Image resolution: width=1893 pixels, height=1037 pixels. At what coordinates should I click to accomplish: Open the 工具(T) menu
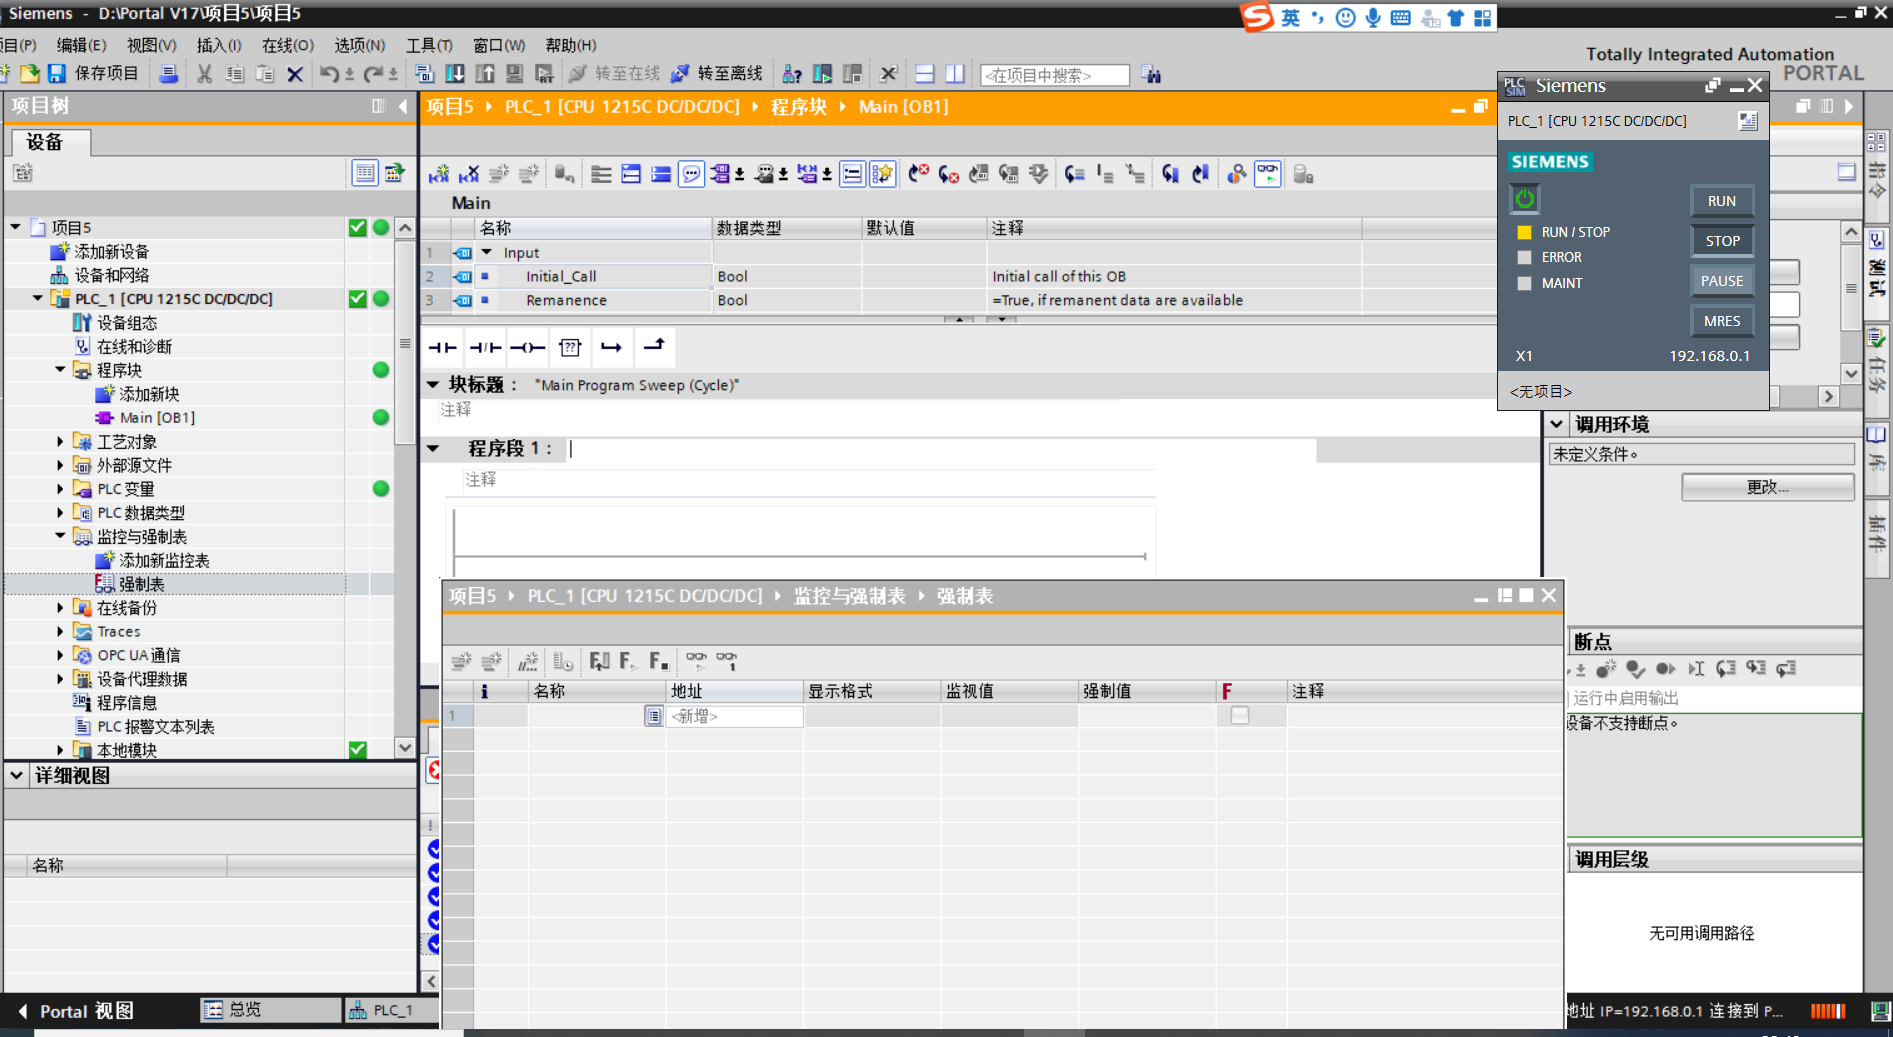pyautogui.click(x=429, y=45)
